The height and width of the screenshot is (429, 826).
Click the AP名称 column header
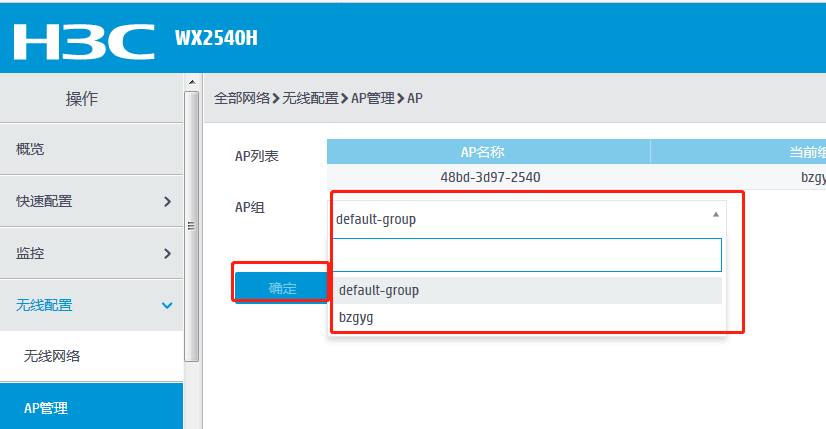point(488,152)
